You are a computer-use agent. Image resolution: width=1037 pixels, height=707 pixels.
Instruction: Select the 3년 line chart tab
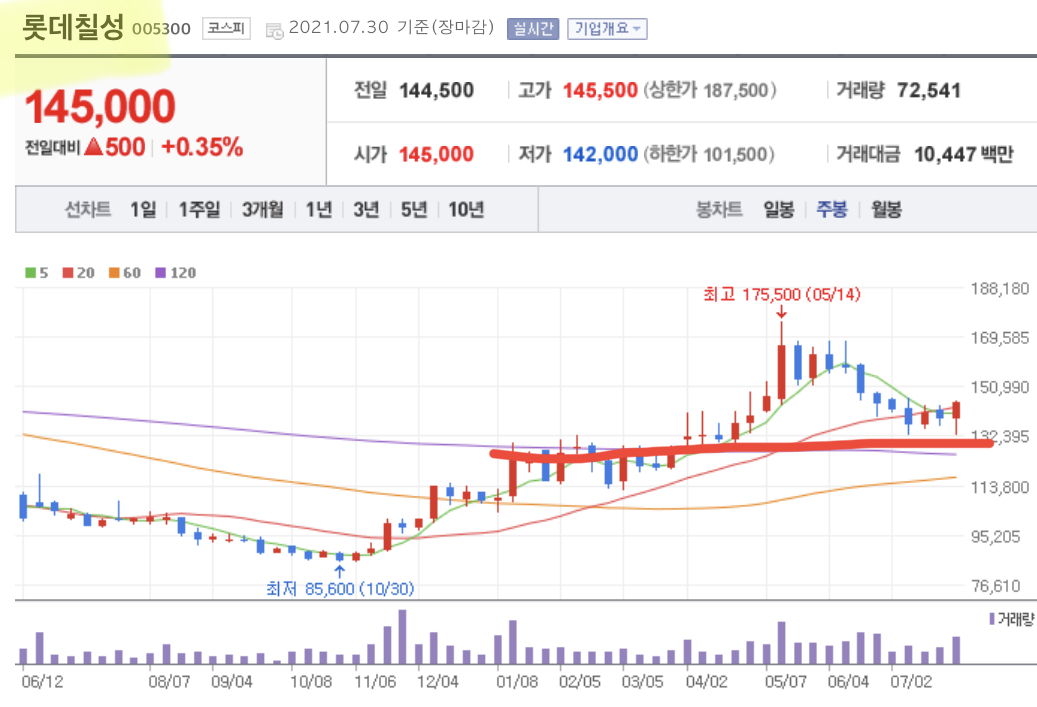[x=366, y=210]
